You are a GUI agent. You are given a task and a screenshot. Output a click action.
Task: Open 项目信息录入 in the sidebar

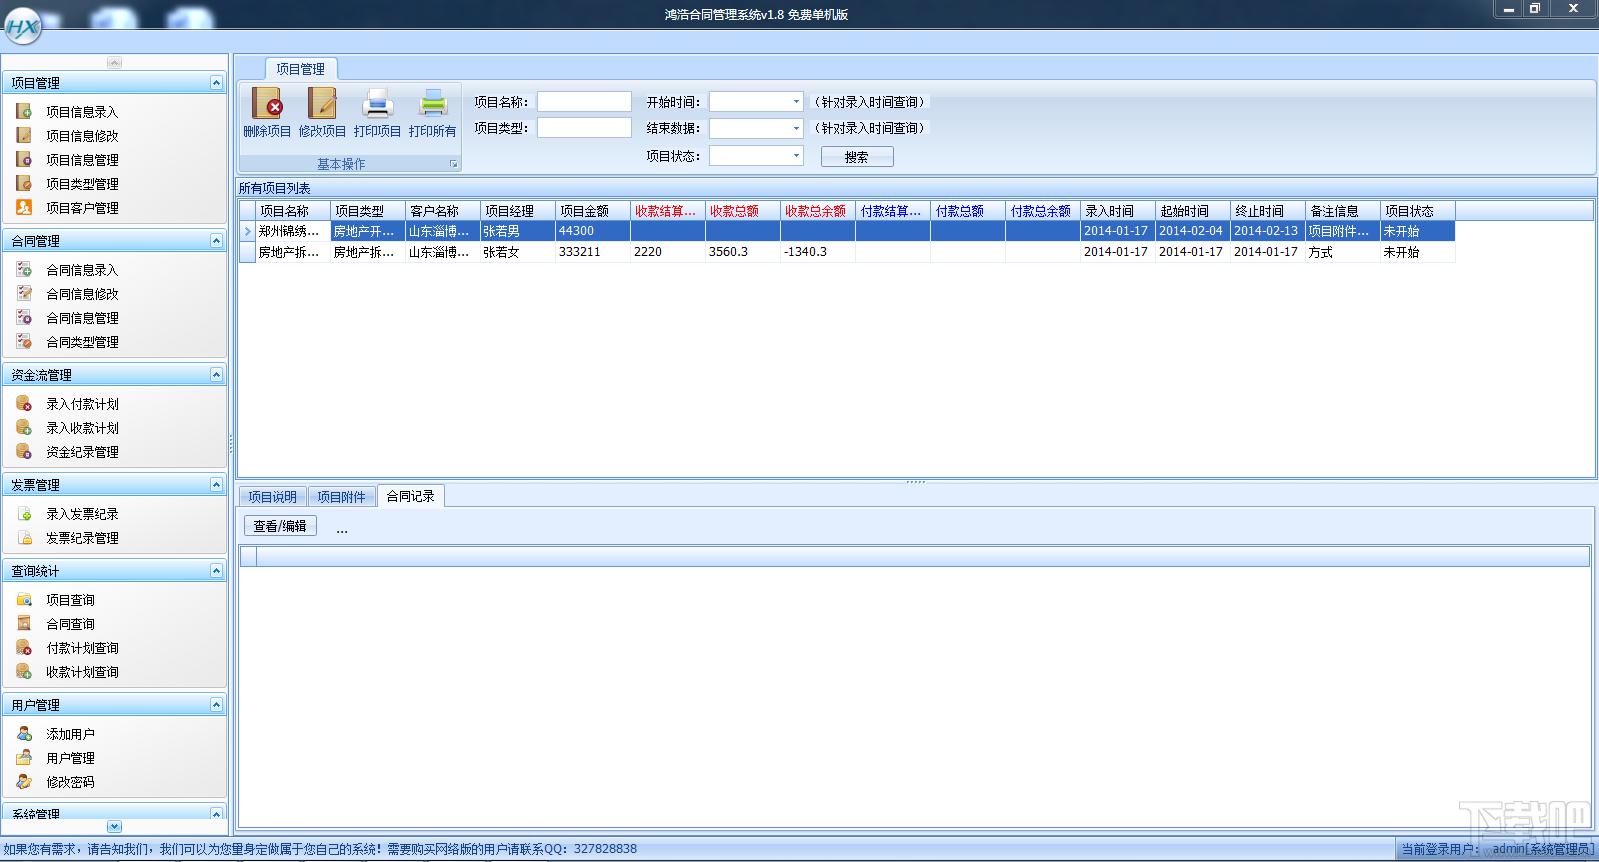click(82, 112)
